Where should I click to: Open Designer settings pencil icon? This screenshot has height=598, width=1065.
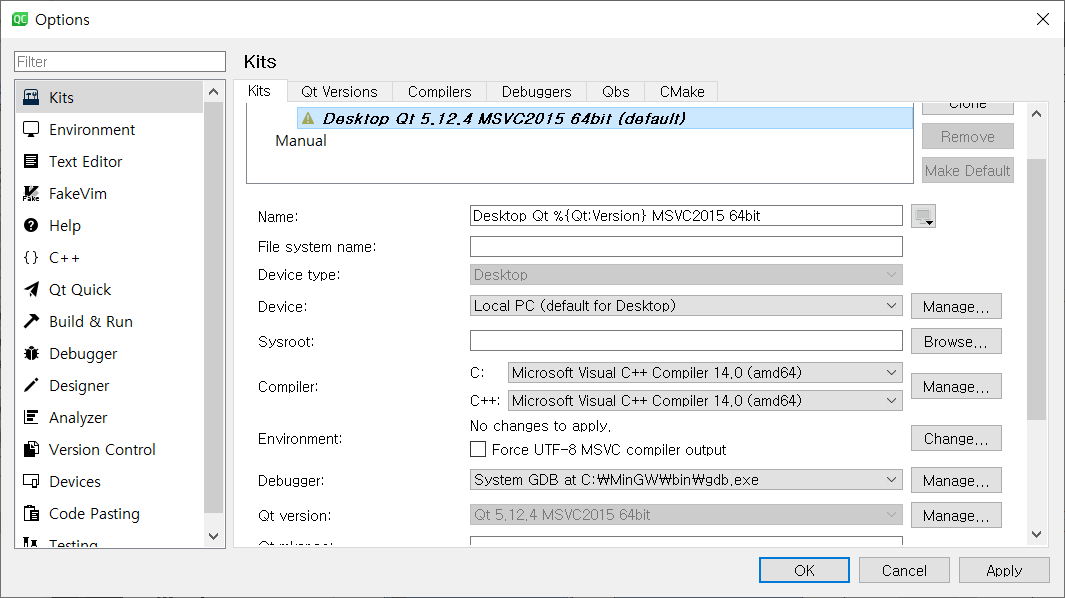pyautogui.click(x=31, y=385)
